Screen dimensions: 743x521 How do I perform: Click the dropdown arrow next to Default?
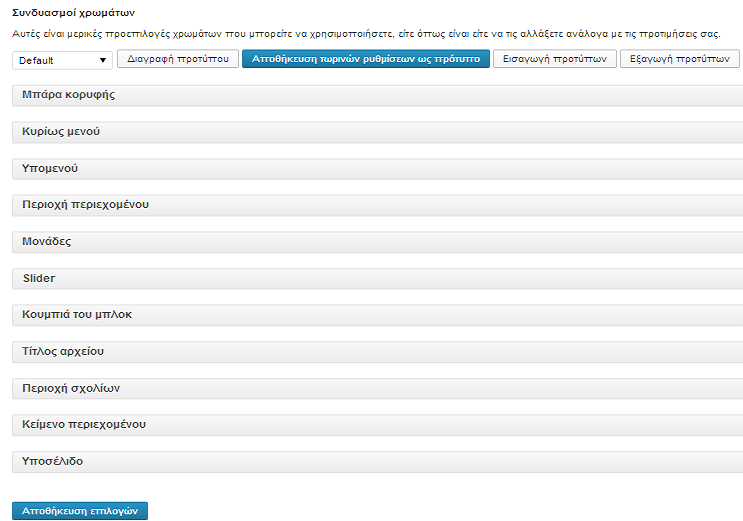[x=102, y=60]
